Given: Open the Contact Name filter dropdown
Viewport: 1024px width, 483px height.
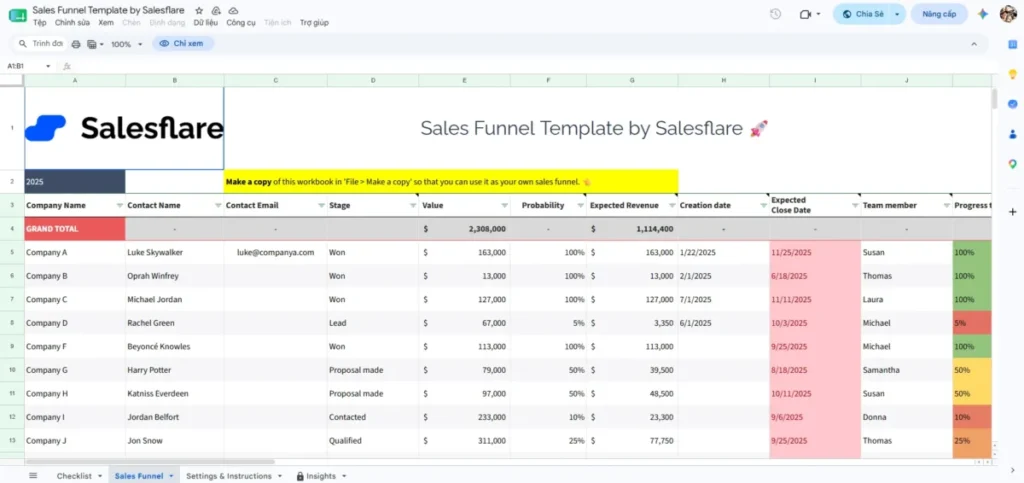Looking at the screenshot, I should tap(217, 206).
